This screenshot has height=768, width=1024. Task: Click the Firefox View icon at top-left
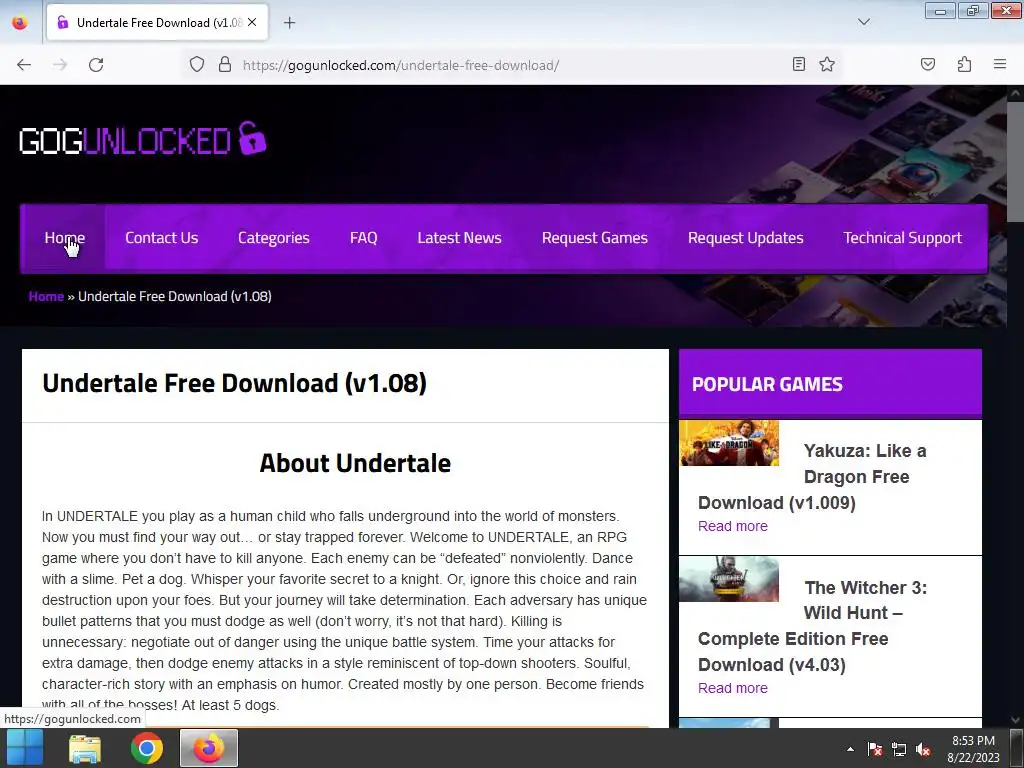20,23
